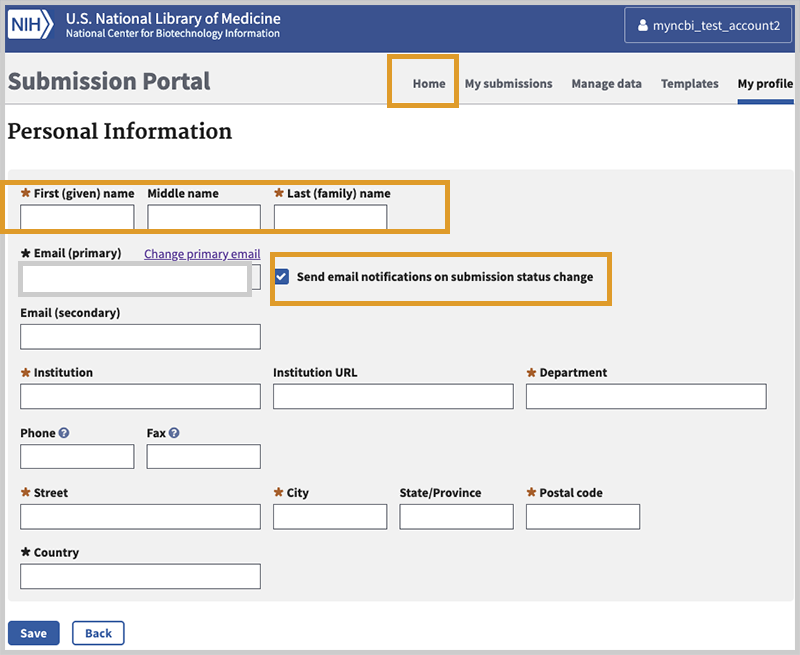Image resolution: width=800 pixels, height=655 pixels.
Task: Click the Country input field
Action: [140, 576]
